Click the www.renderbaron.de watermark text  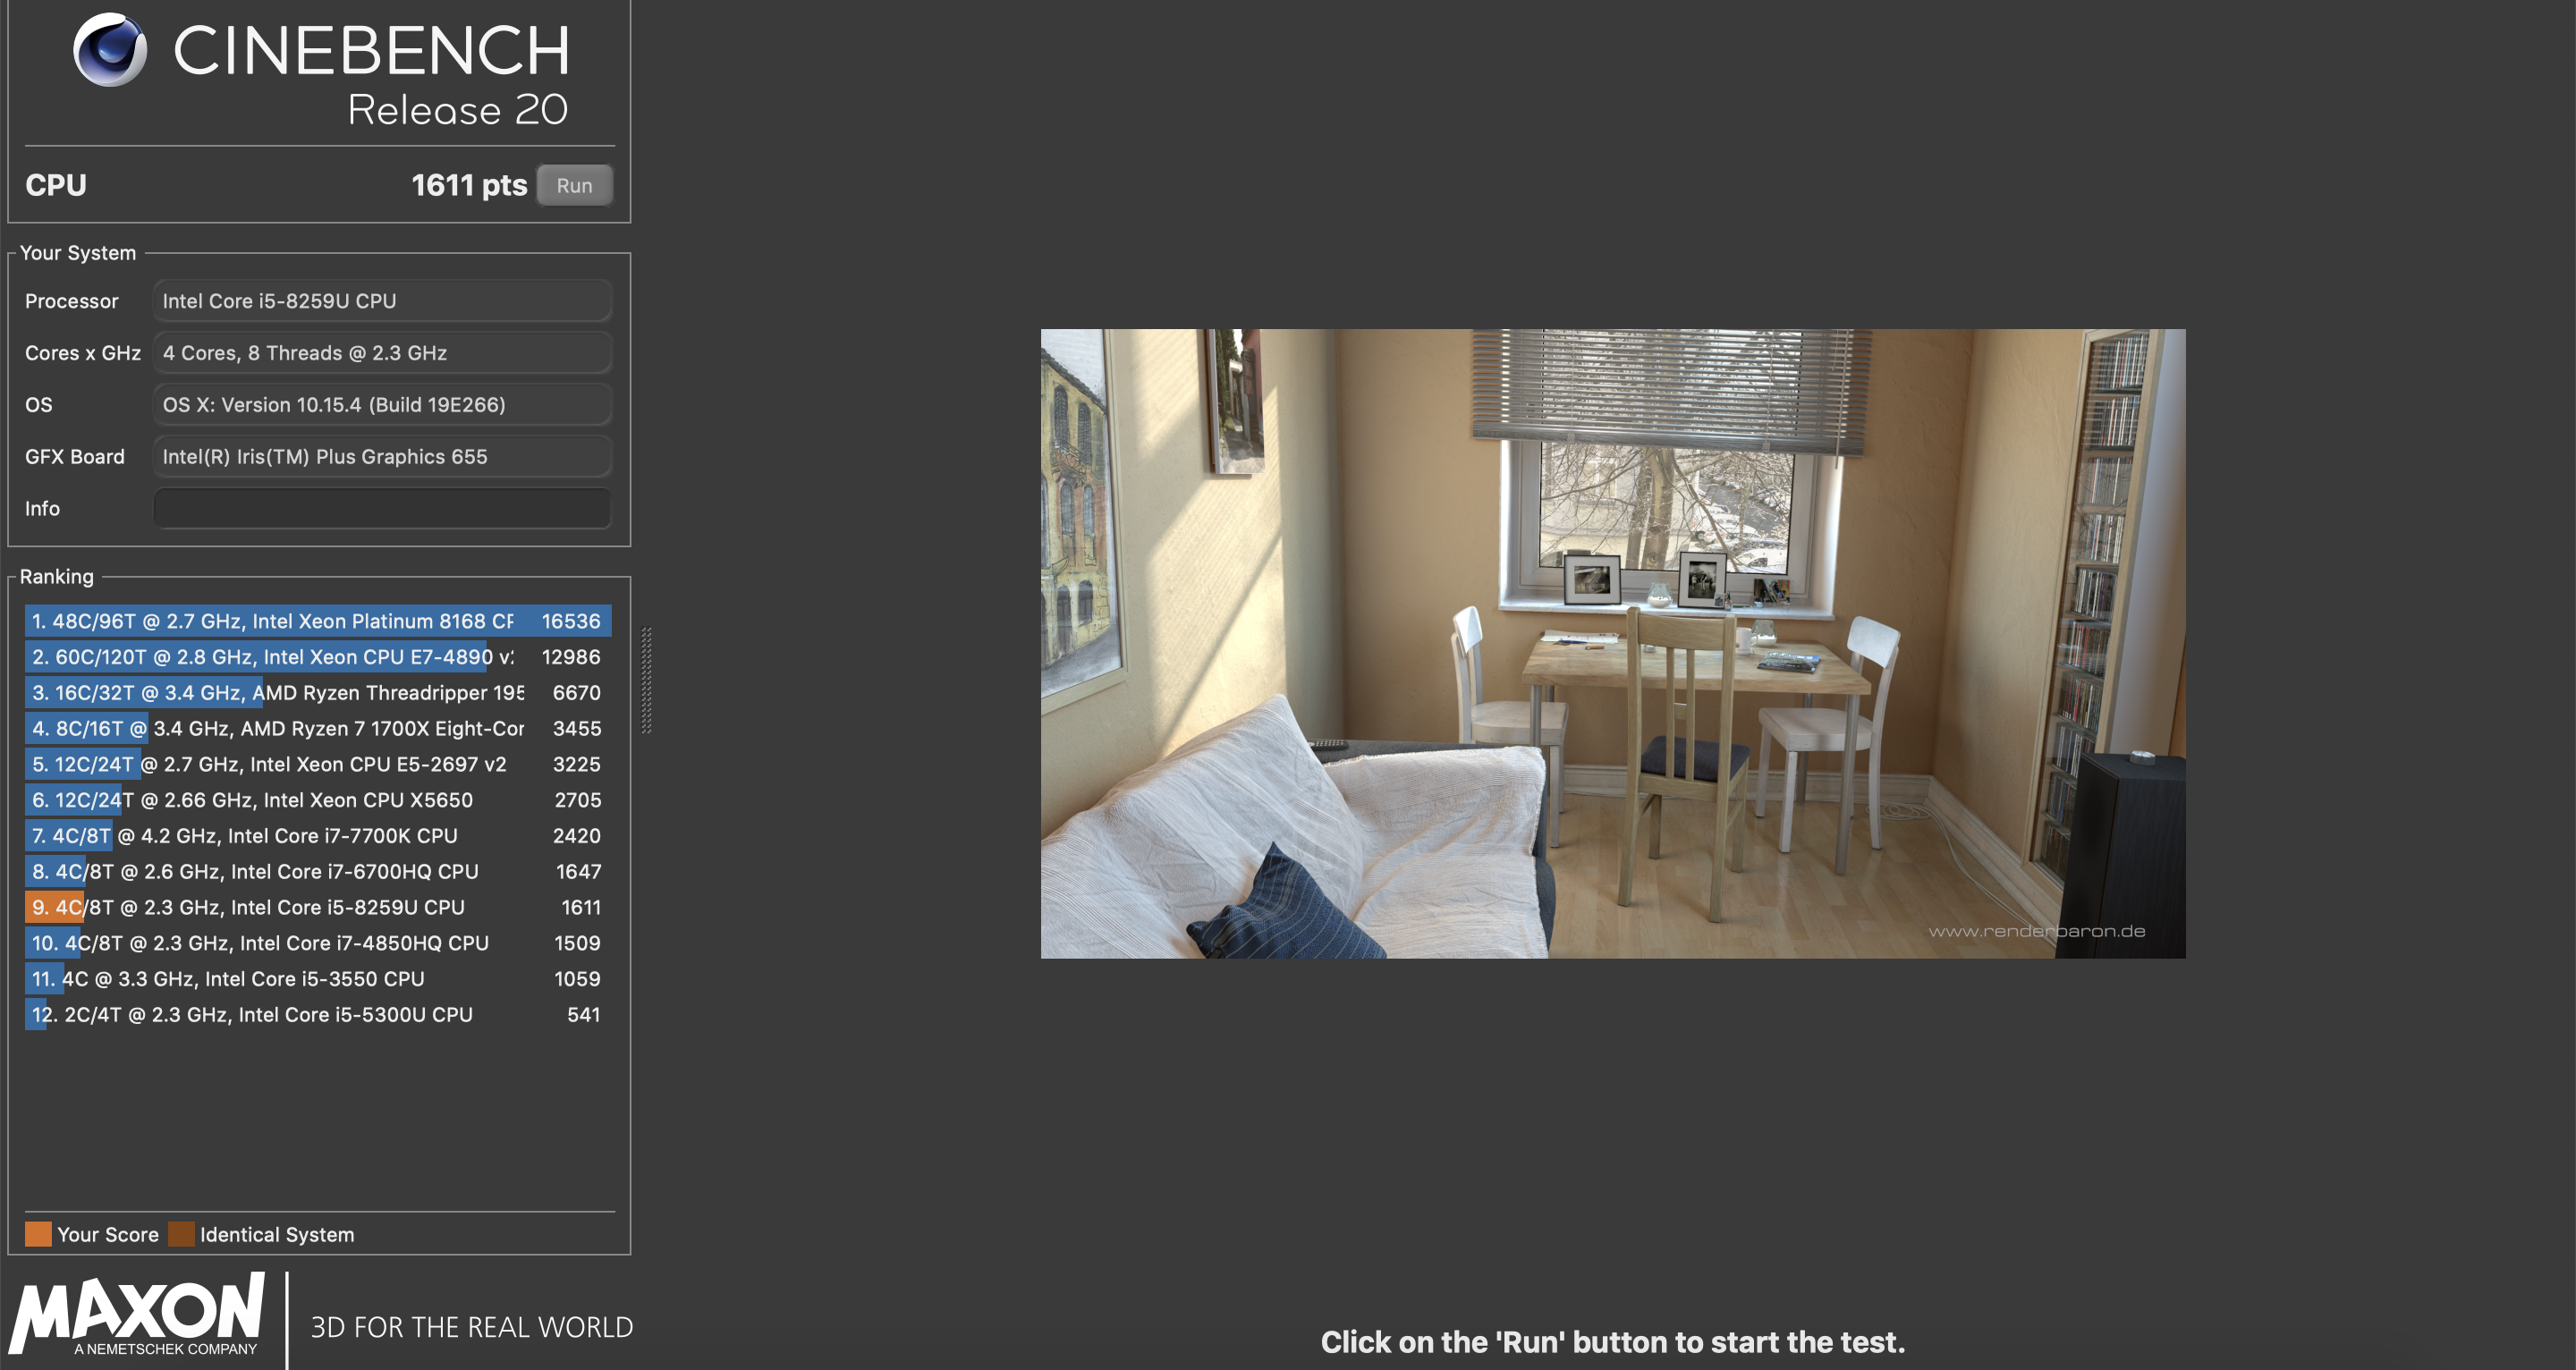[x=2036, y=931]
